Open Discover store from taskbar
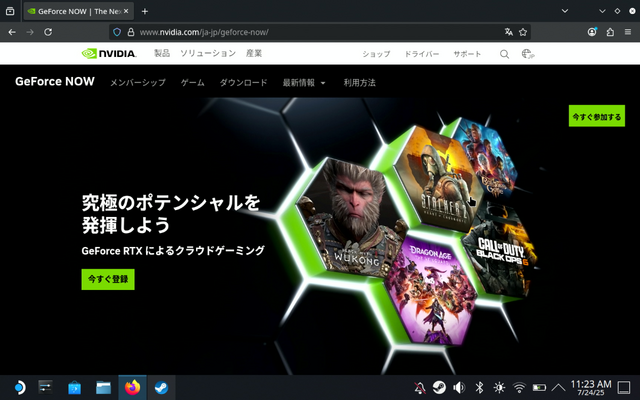640x400 pixels. (x=74, y=387)
